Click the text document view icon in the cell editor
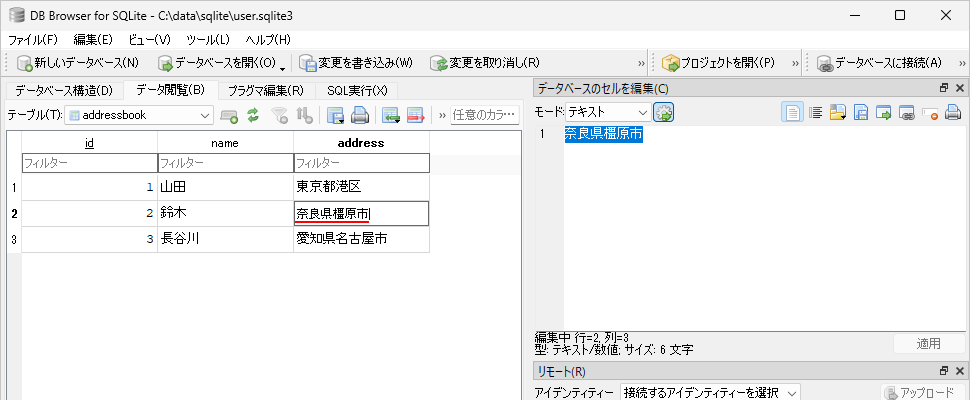 pyautogui.click(x=792, y=113)
